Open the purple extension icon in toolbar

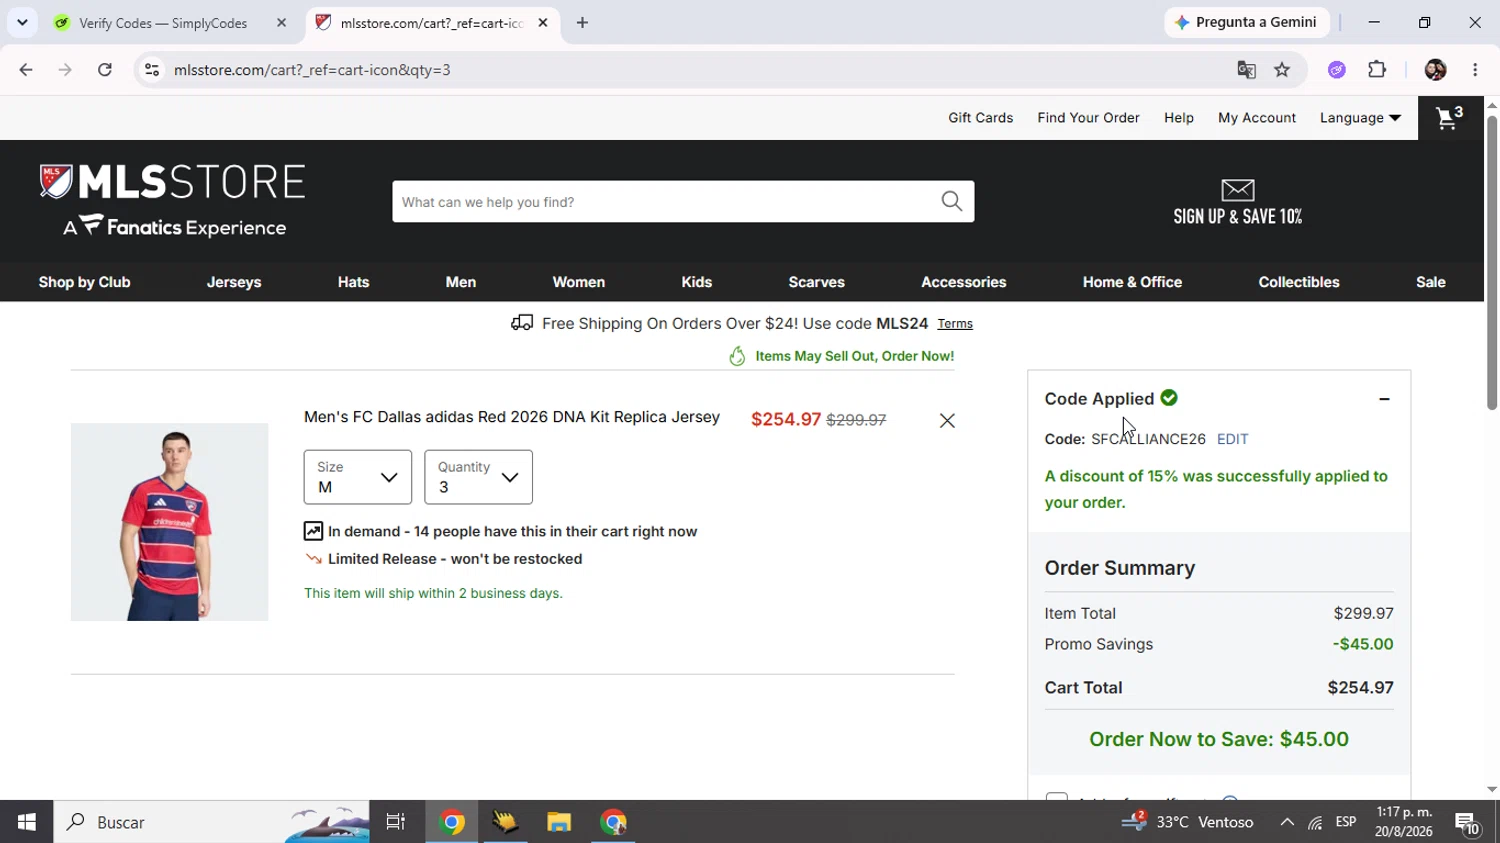point(1337,70)
